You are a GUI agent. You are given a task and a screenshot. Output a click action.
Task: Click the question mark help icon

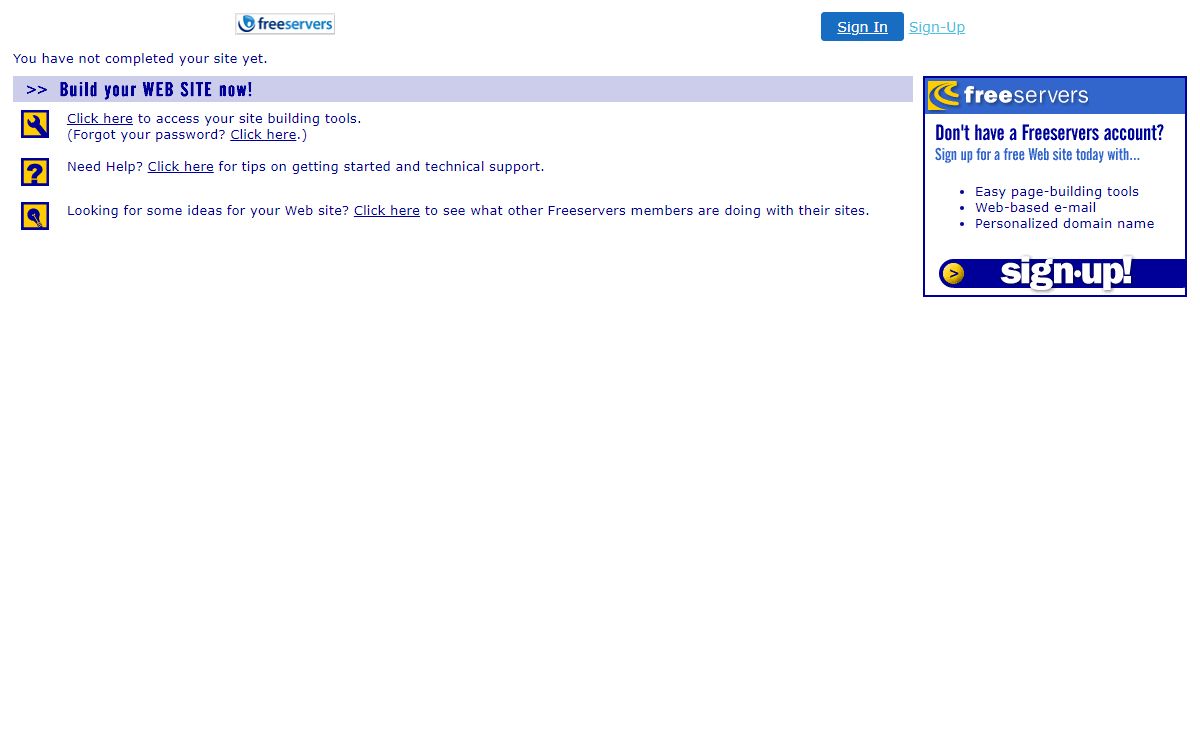click(35, 172)
